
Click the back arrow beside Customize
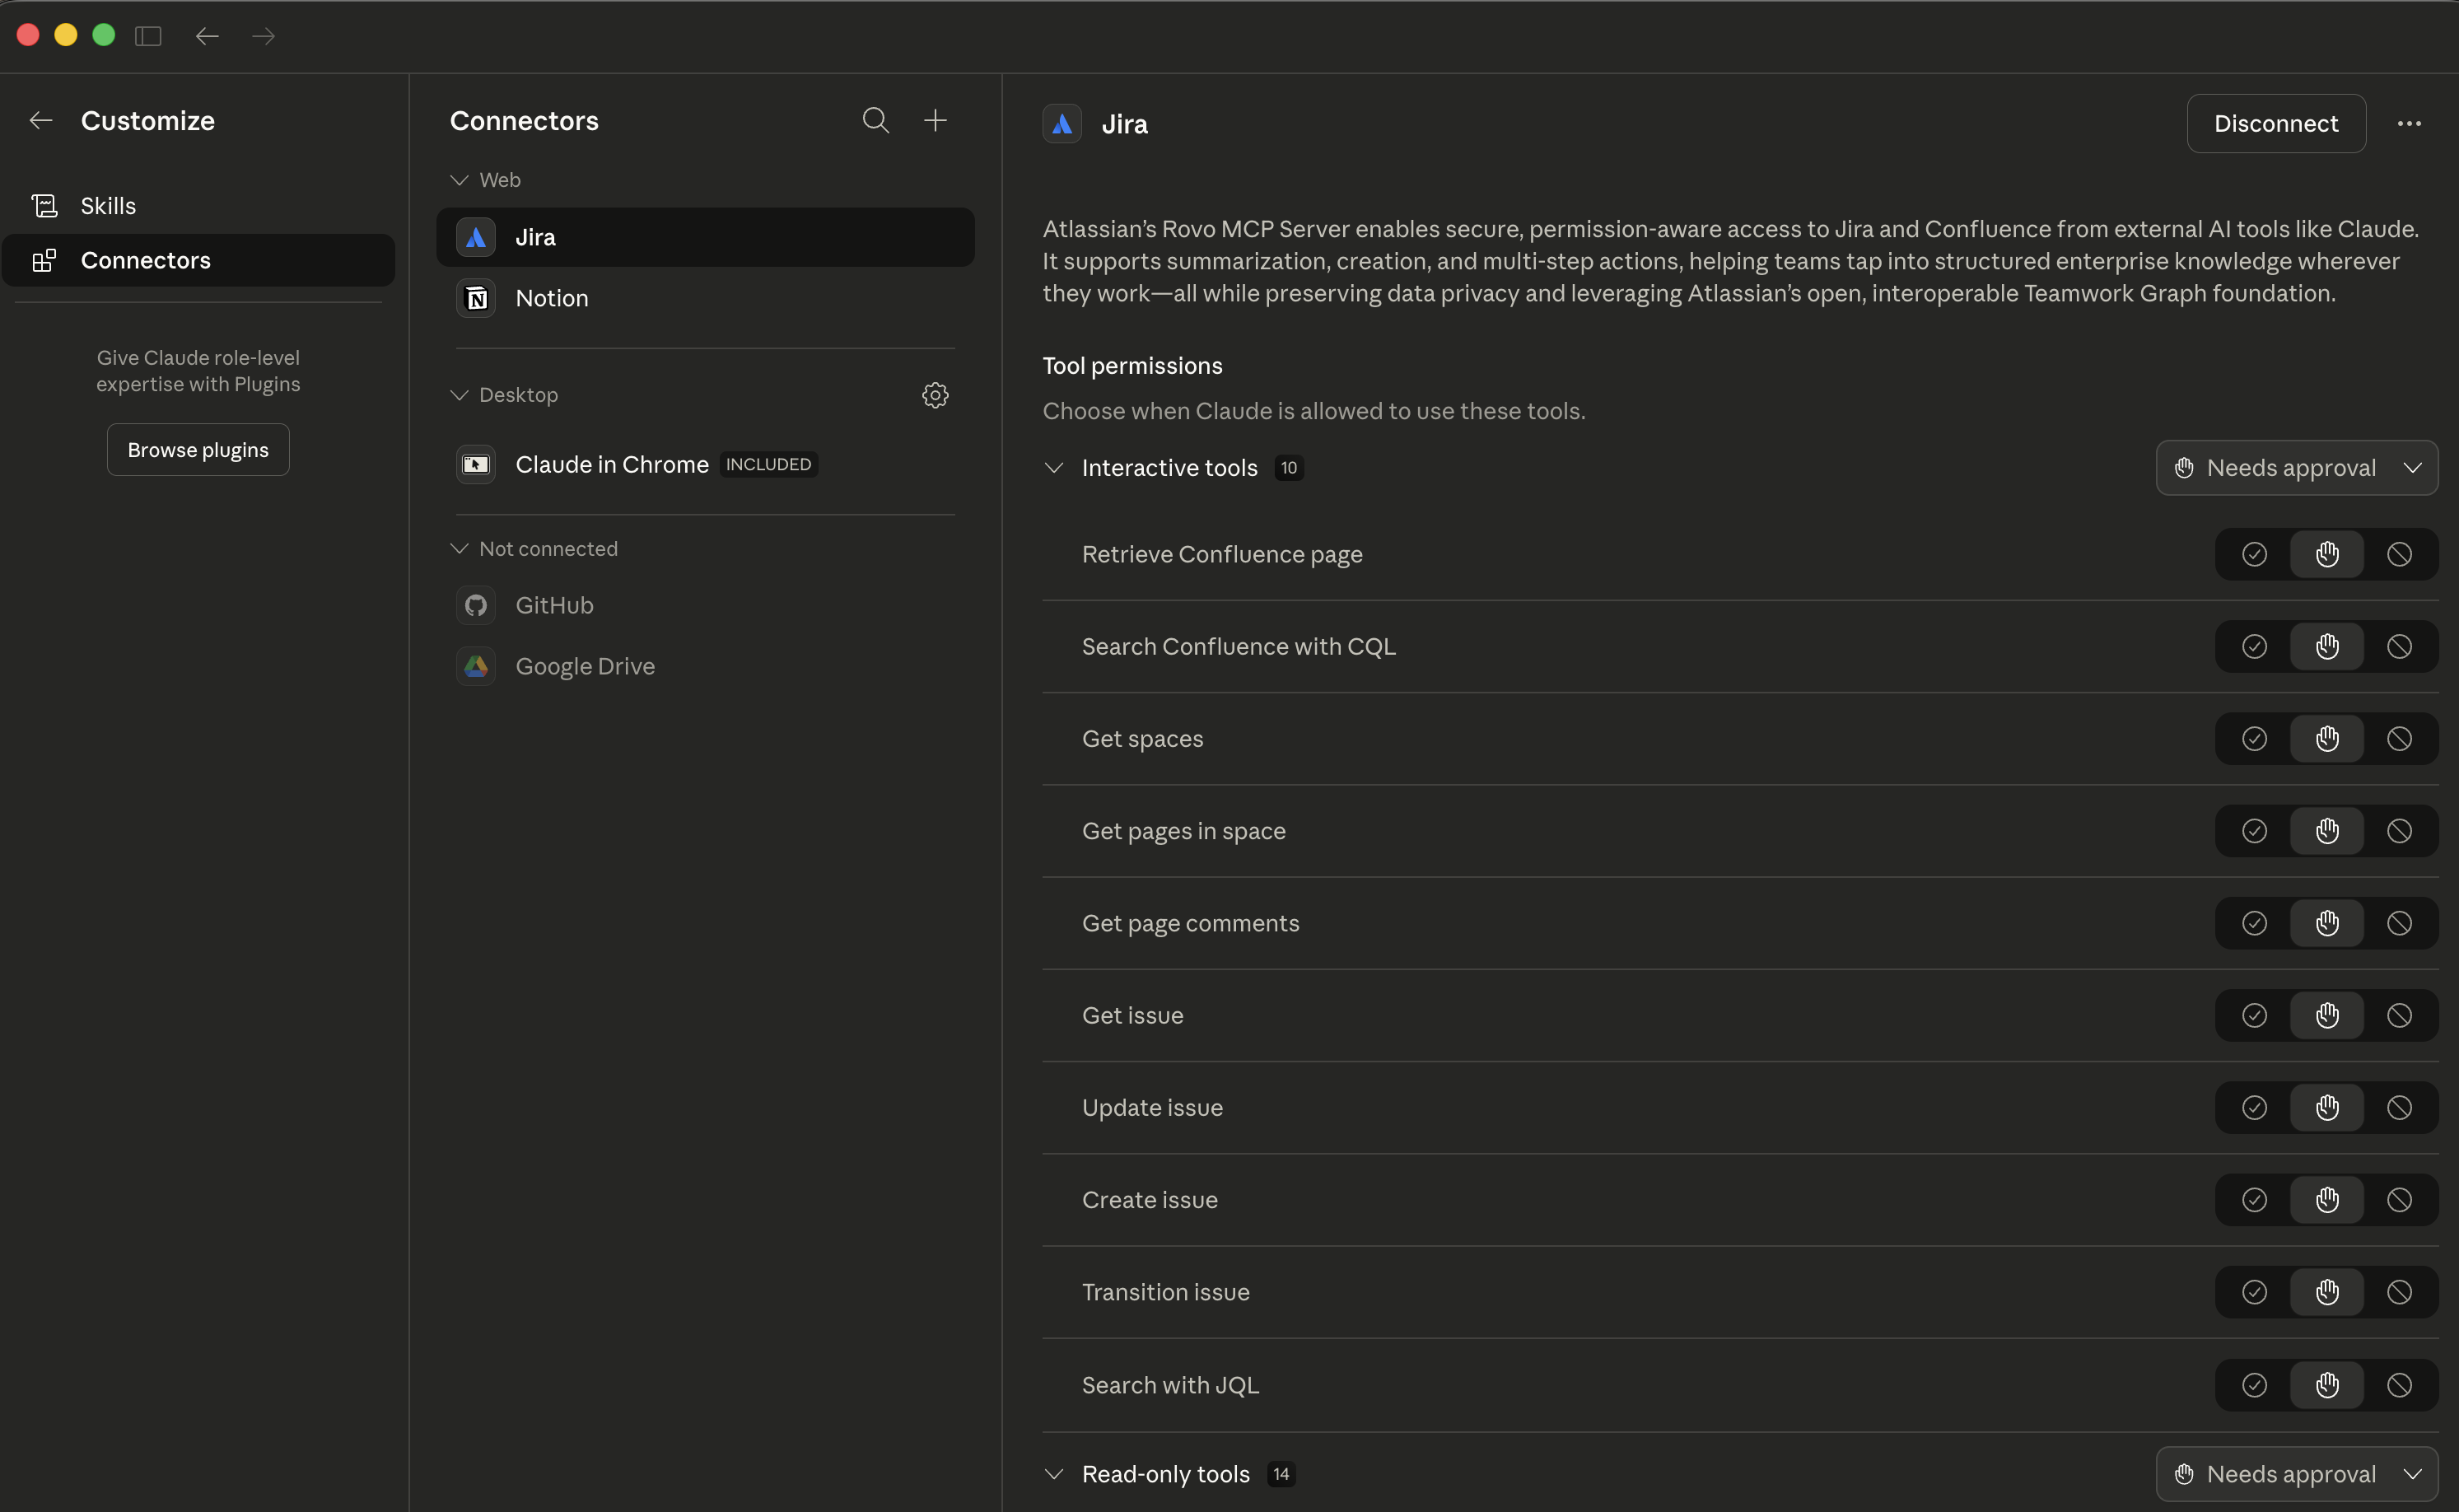pos(41,120)
